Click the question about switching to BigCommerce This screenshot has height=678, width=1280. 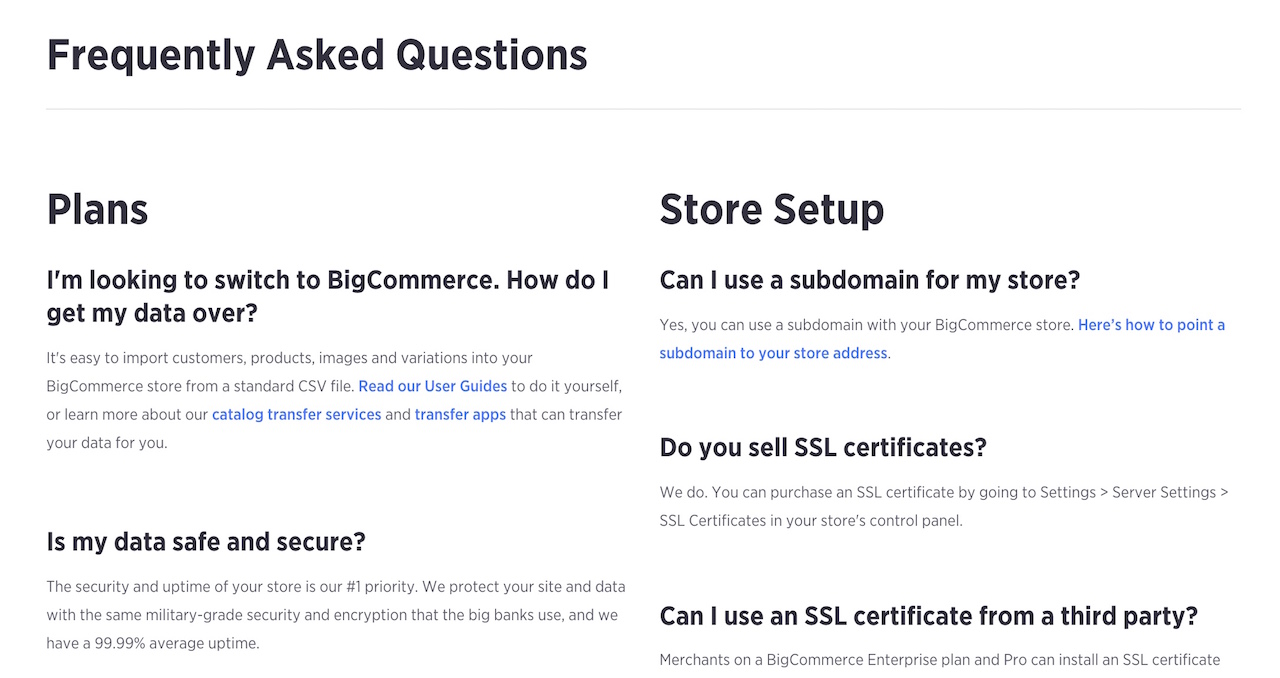328,296
